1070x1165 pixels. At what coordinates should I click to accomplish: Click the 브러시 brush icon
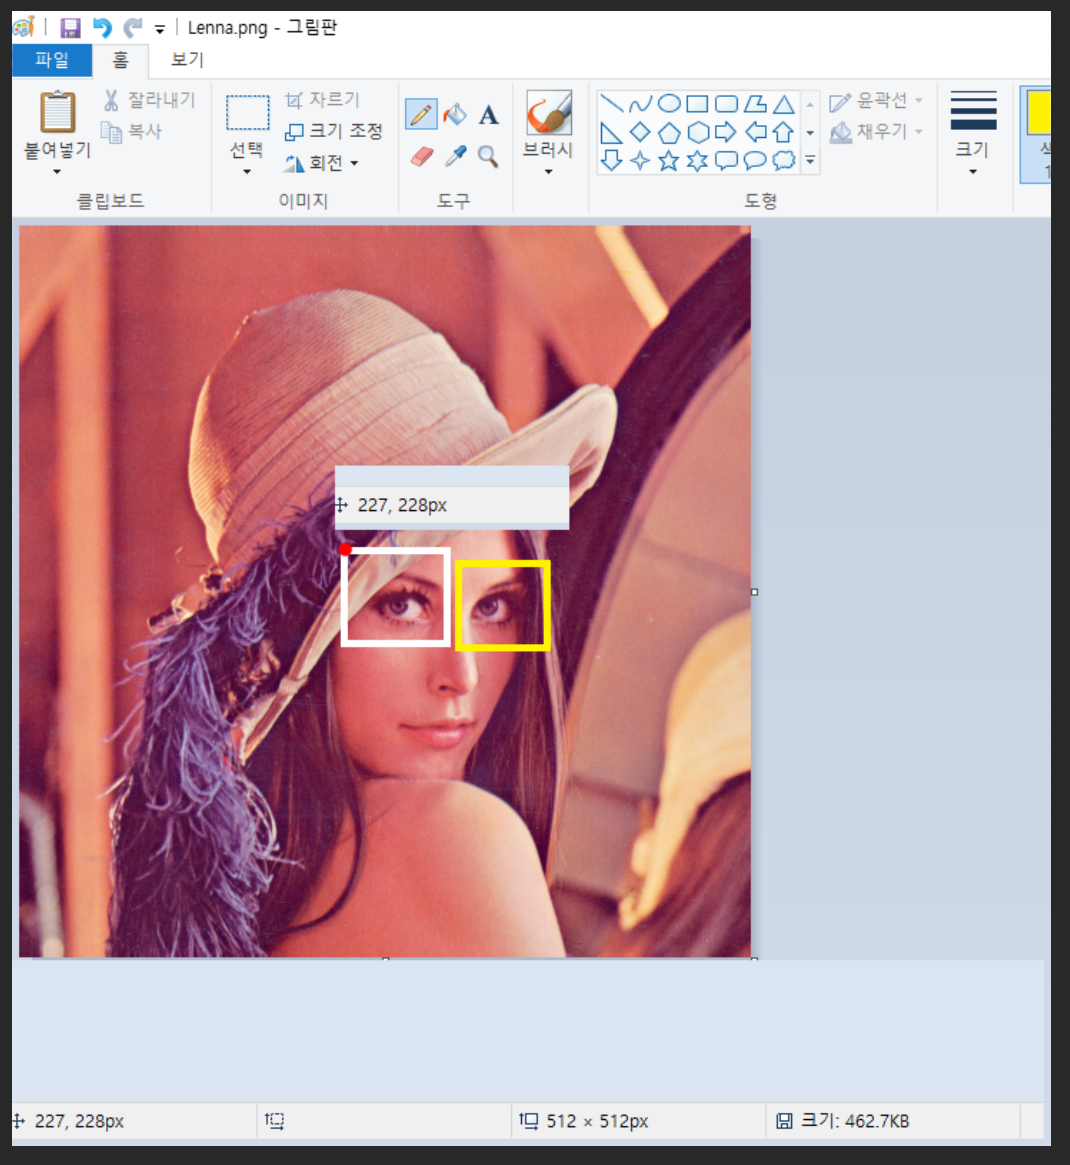[549, 113]
